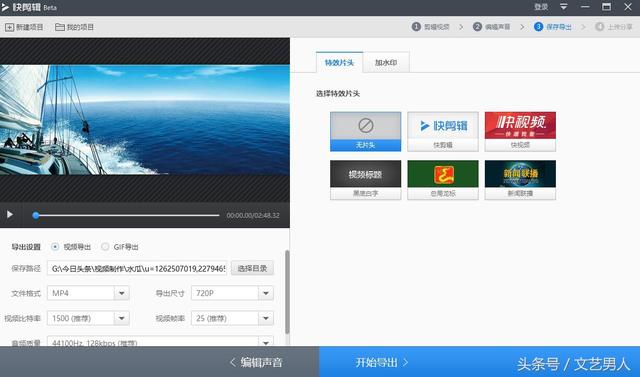Select 视频导出 radio button
640x377 pixels.
(55, 247)
